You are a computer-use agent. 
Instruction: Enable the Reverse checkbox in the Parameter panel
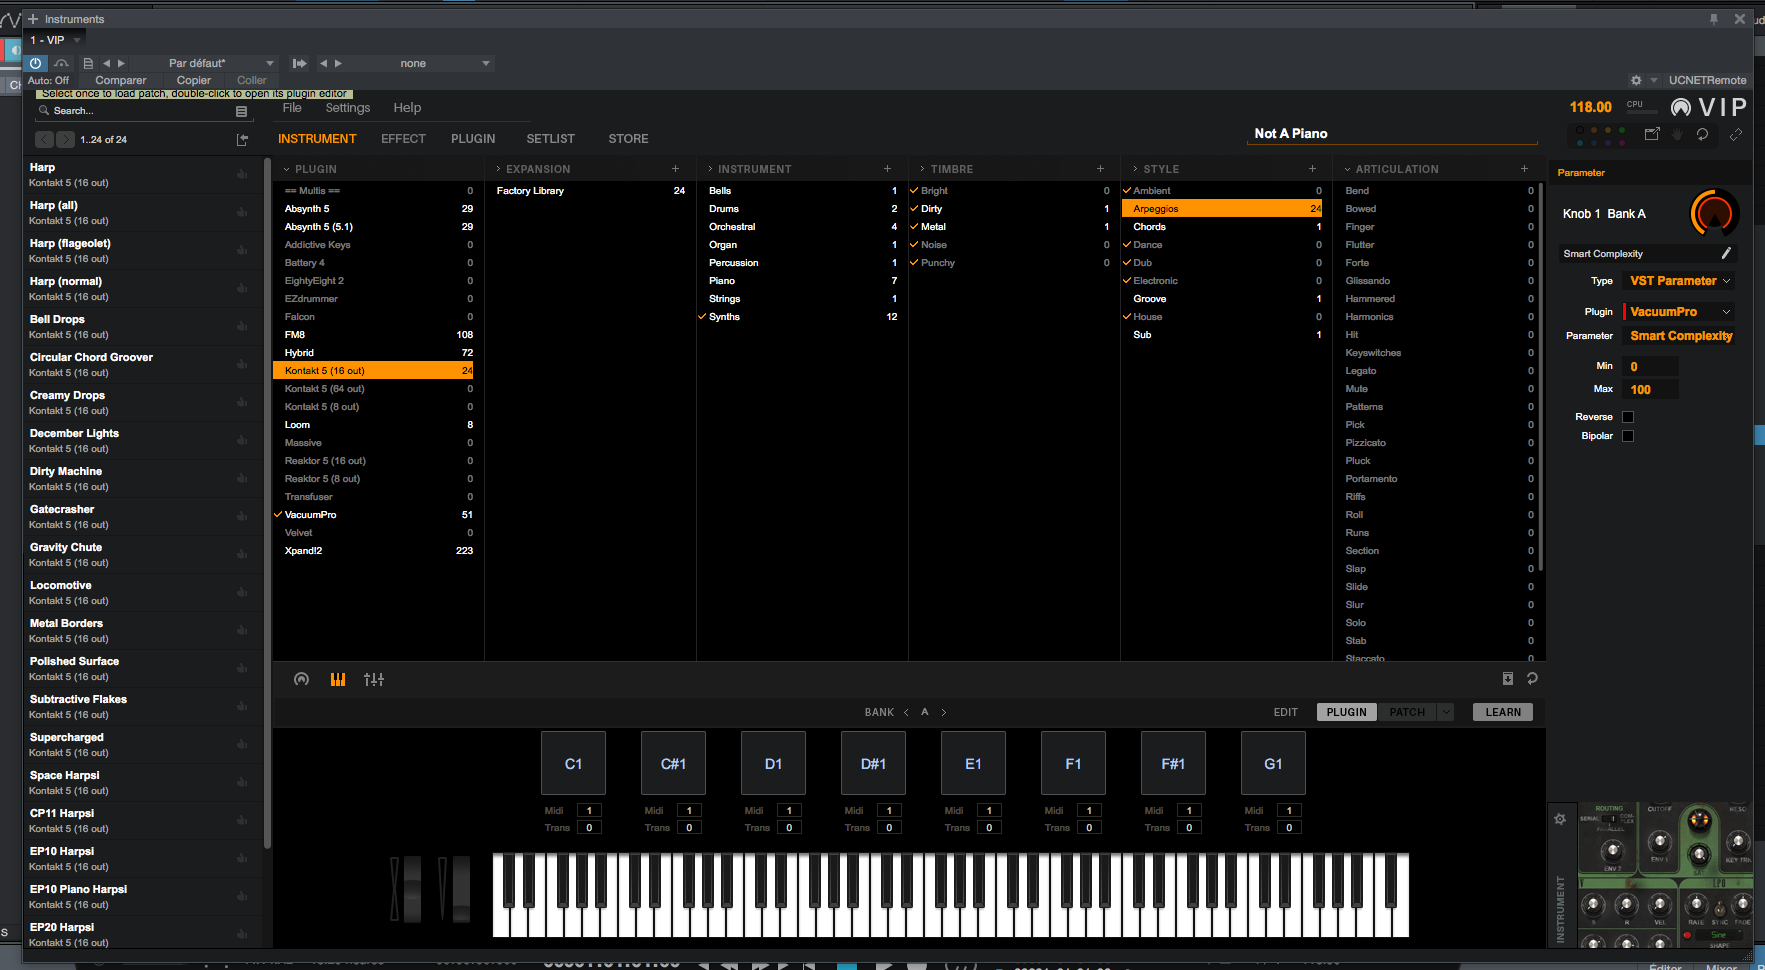(x=1627, y=416)
